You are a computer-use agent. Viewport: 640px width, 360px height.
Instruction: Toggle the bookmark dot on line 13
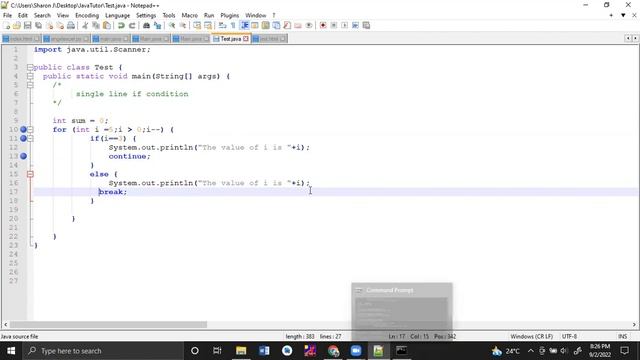pos(23,156)
